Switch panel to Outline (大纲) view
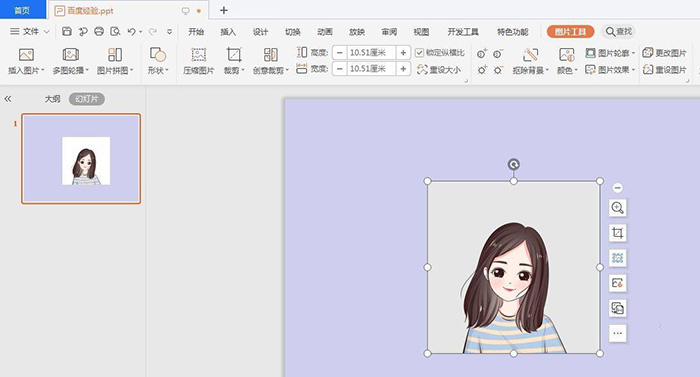 point(52,99)
